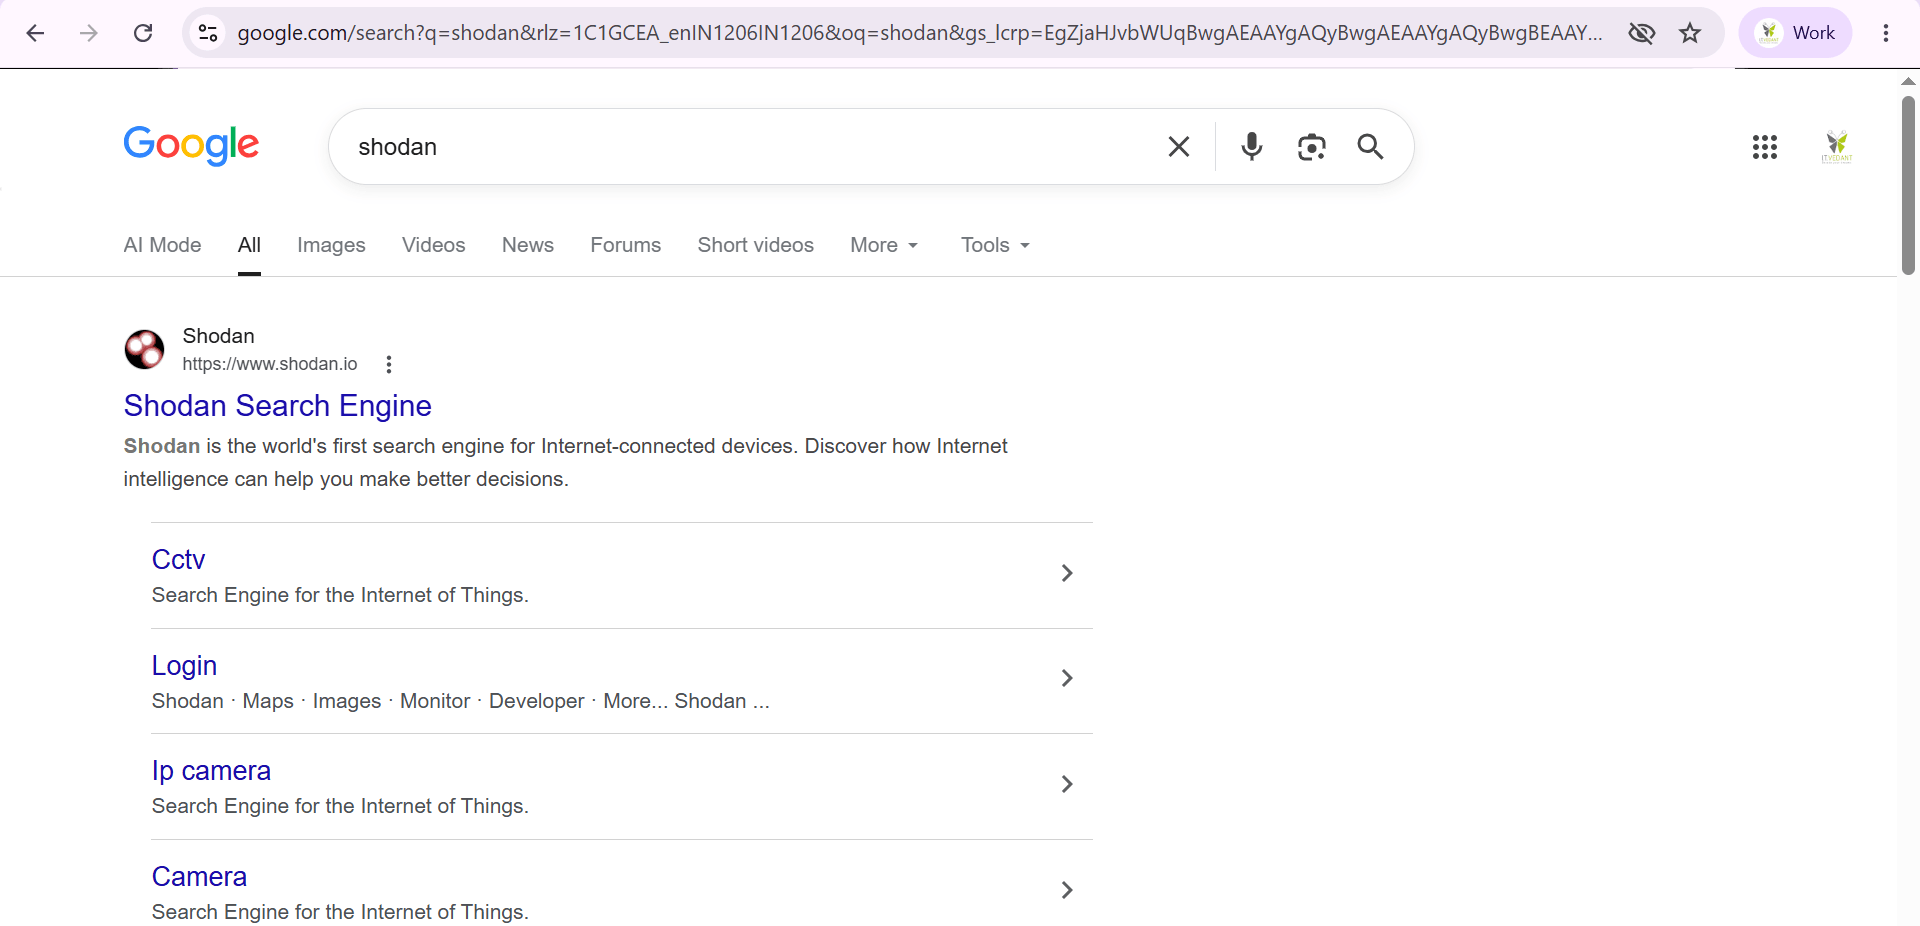View site information icon in address bar
Screen dimensions: 1920x926
(208, 33)
